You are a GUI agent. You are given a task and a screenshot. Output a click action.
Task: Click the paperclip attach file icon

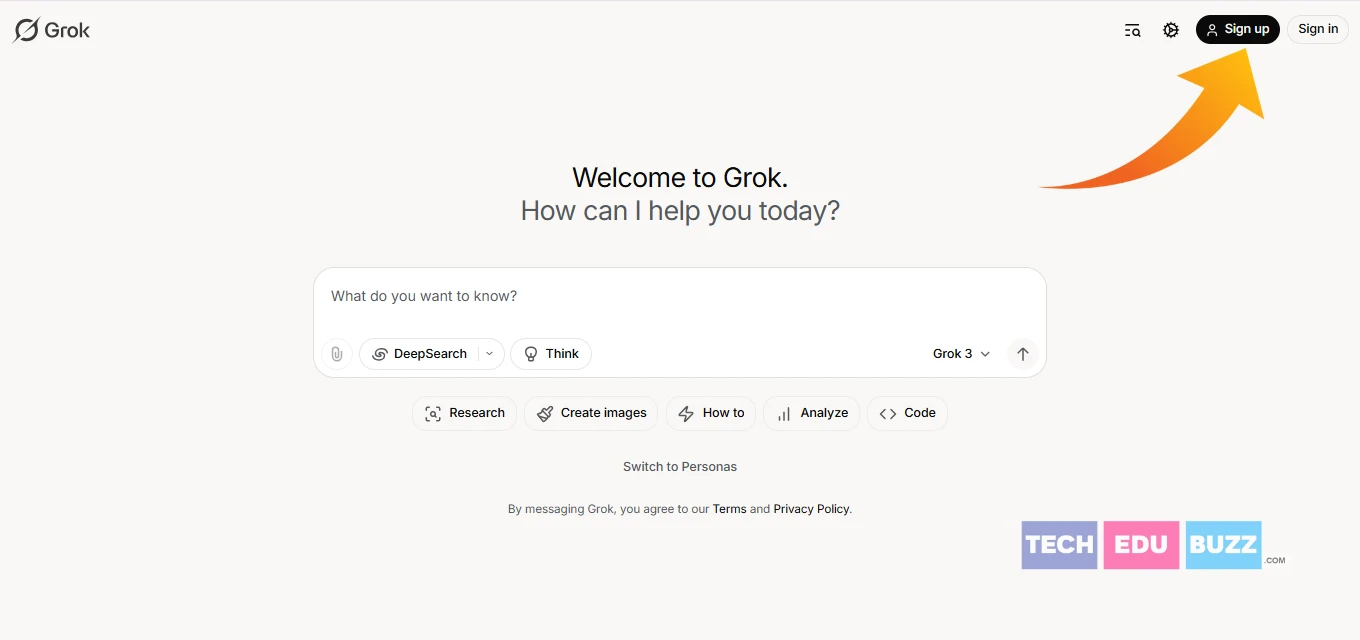click(337, 354)
